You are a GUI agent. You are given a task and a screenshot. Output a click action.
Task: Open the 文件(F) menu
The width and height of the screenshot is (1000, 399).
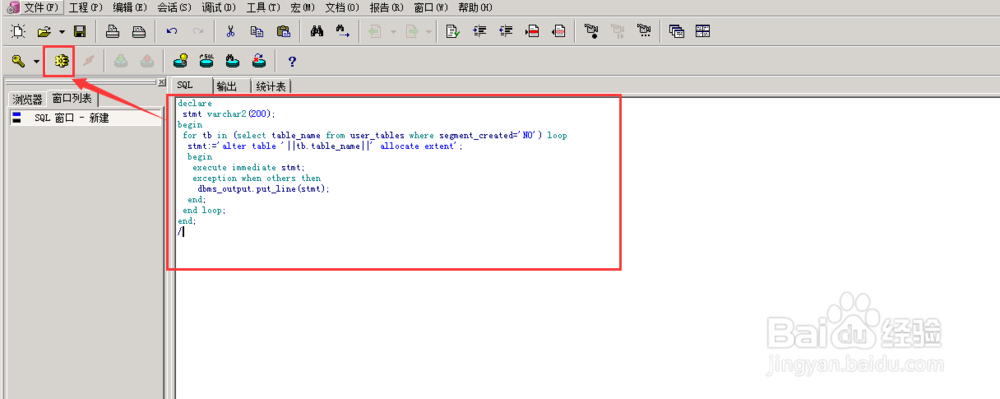click(41, 8)
